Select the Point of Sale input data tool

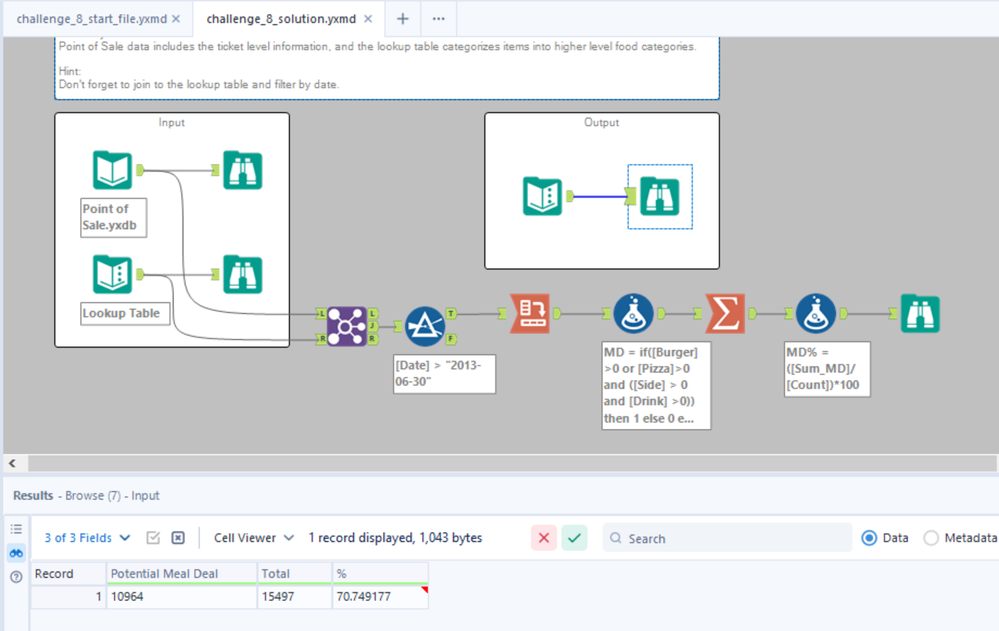(x=112, y=170)
